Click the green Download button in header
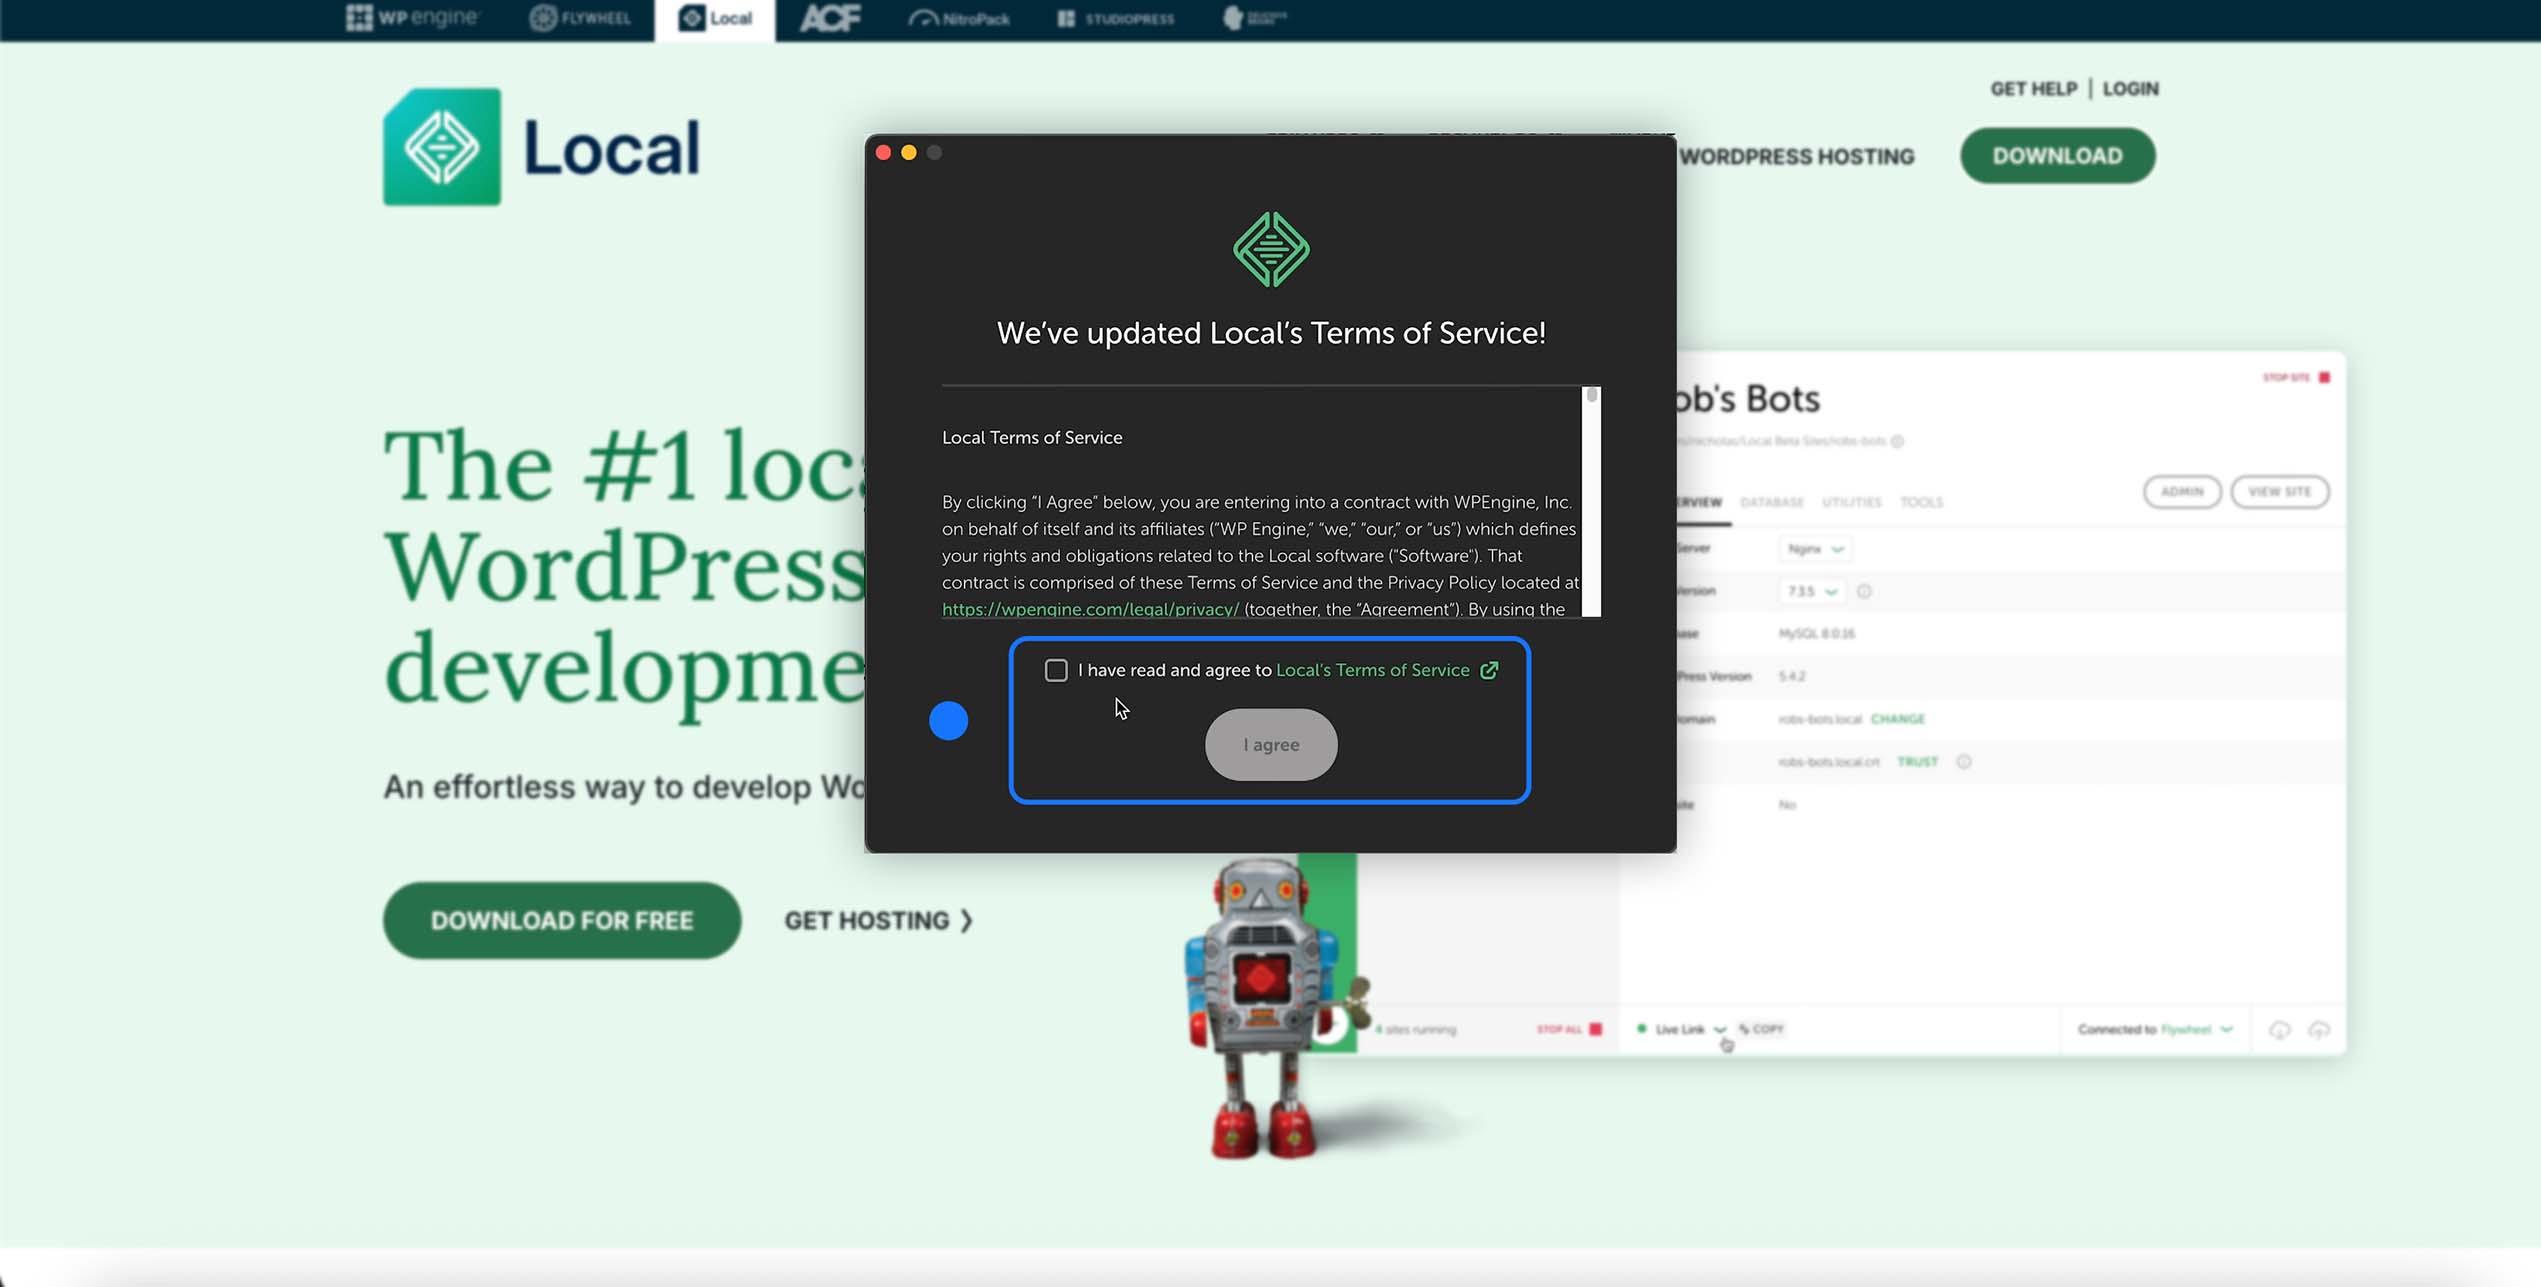 pos(2057,156)
